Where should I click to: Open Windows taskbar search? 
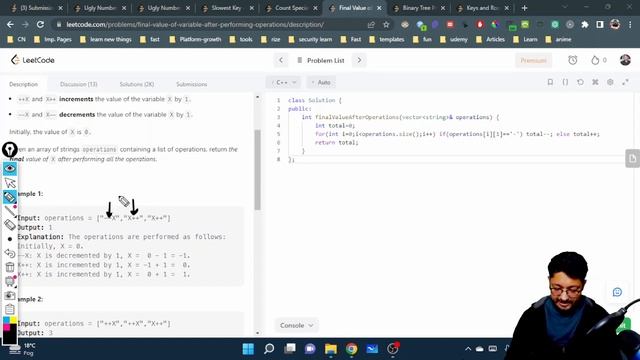pos(269,349)
